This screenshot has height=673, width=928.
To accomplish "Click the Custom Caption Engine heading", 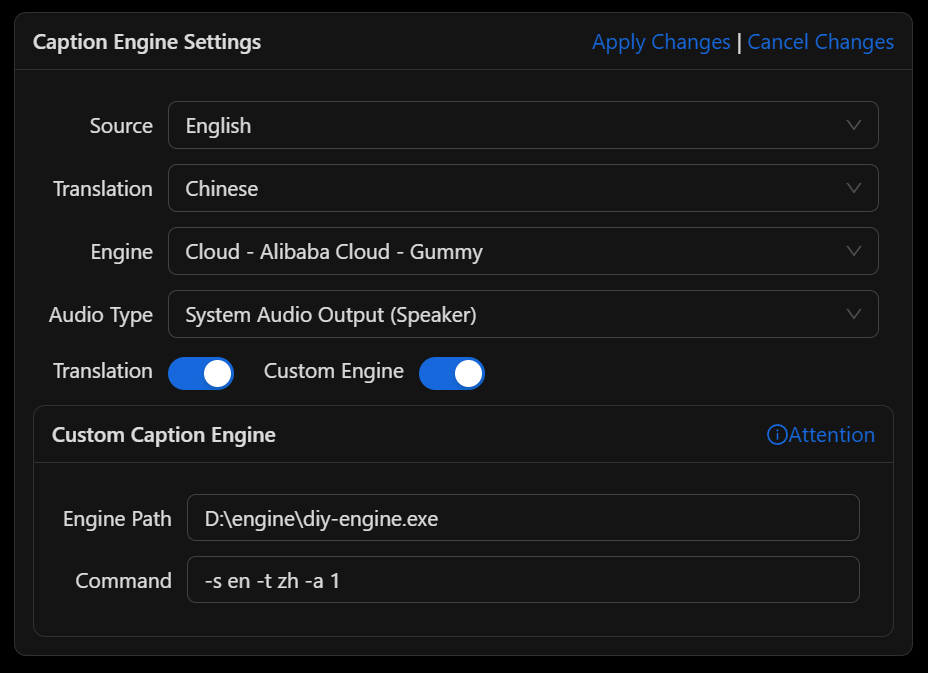I will [x=164, y=435].
